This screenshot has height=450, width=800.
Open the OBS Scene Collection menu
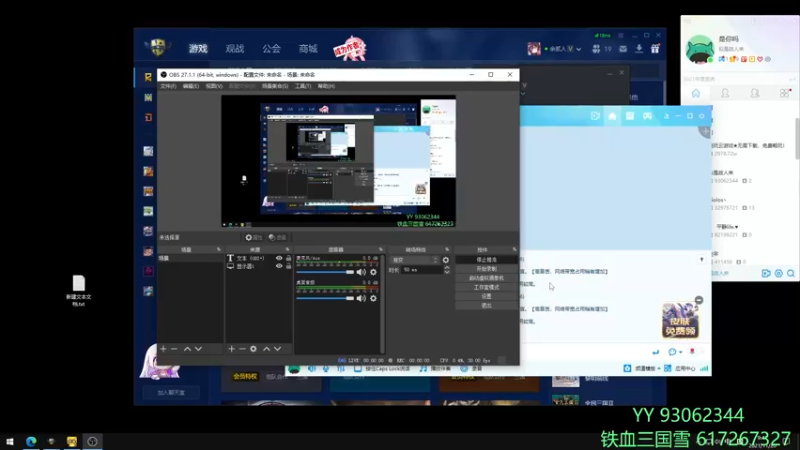(x=275, y=86)
